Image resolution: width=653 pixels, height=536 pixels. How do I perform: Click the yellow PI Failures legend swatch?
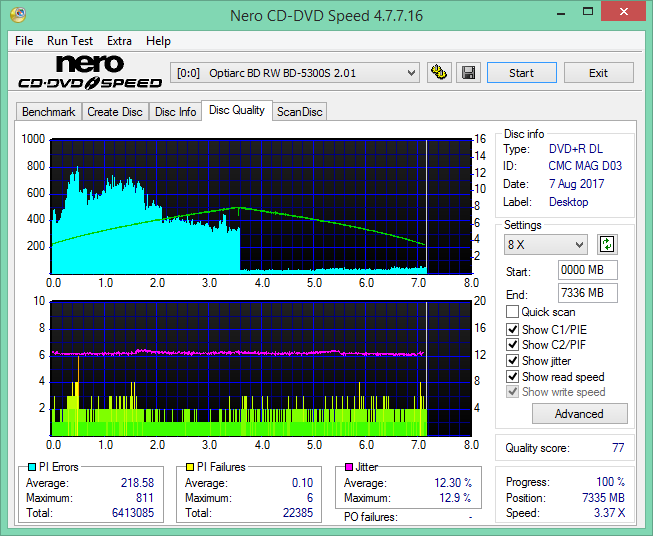coord(189,467)
